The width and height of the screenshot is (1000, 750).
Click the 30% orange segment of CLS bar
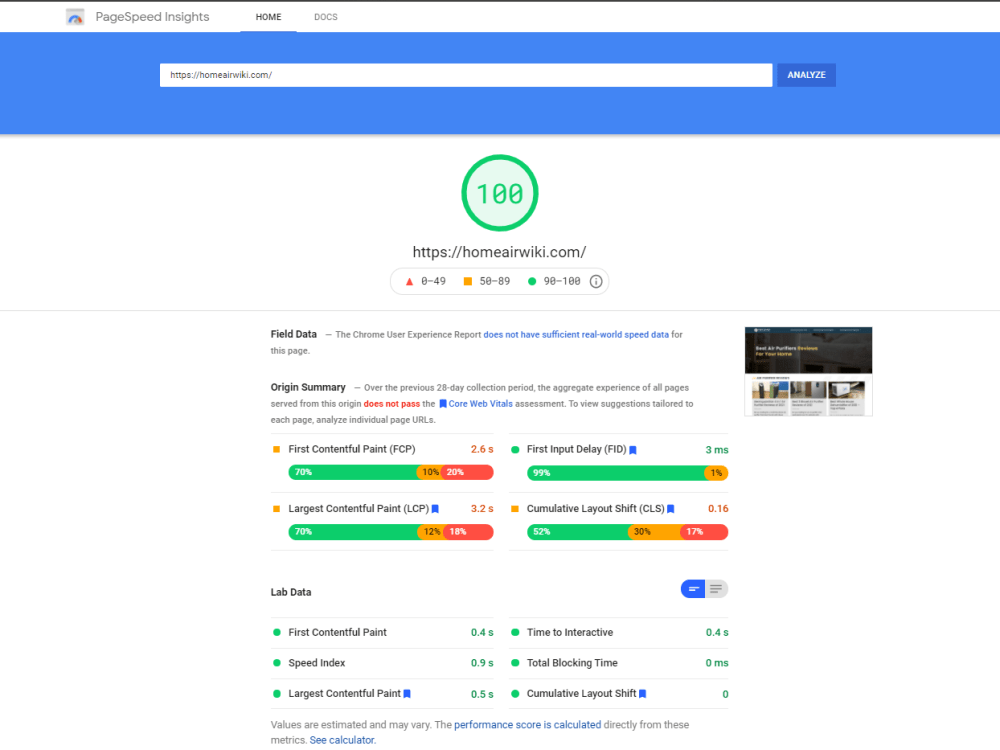pyautogui.click(x=652, y=532)
